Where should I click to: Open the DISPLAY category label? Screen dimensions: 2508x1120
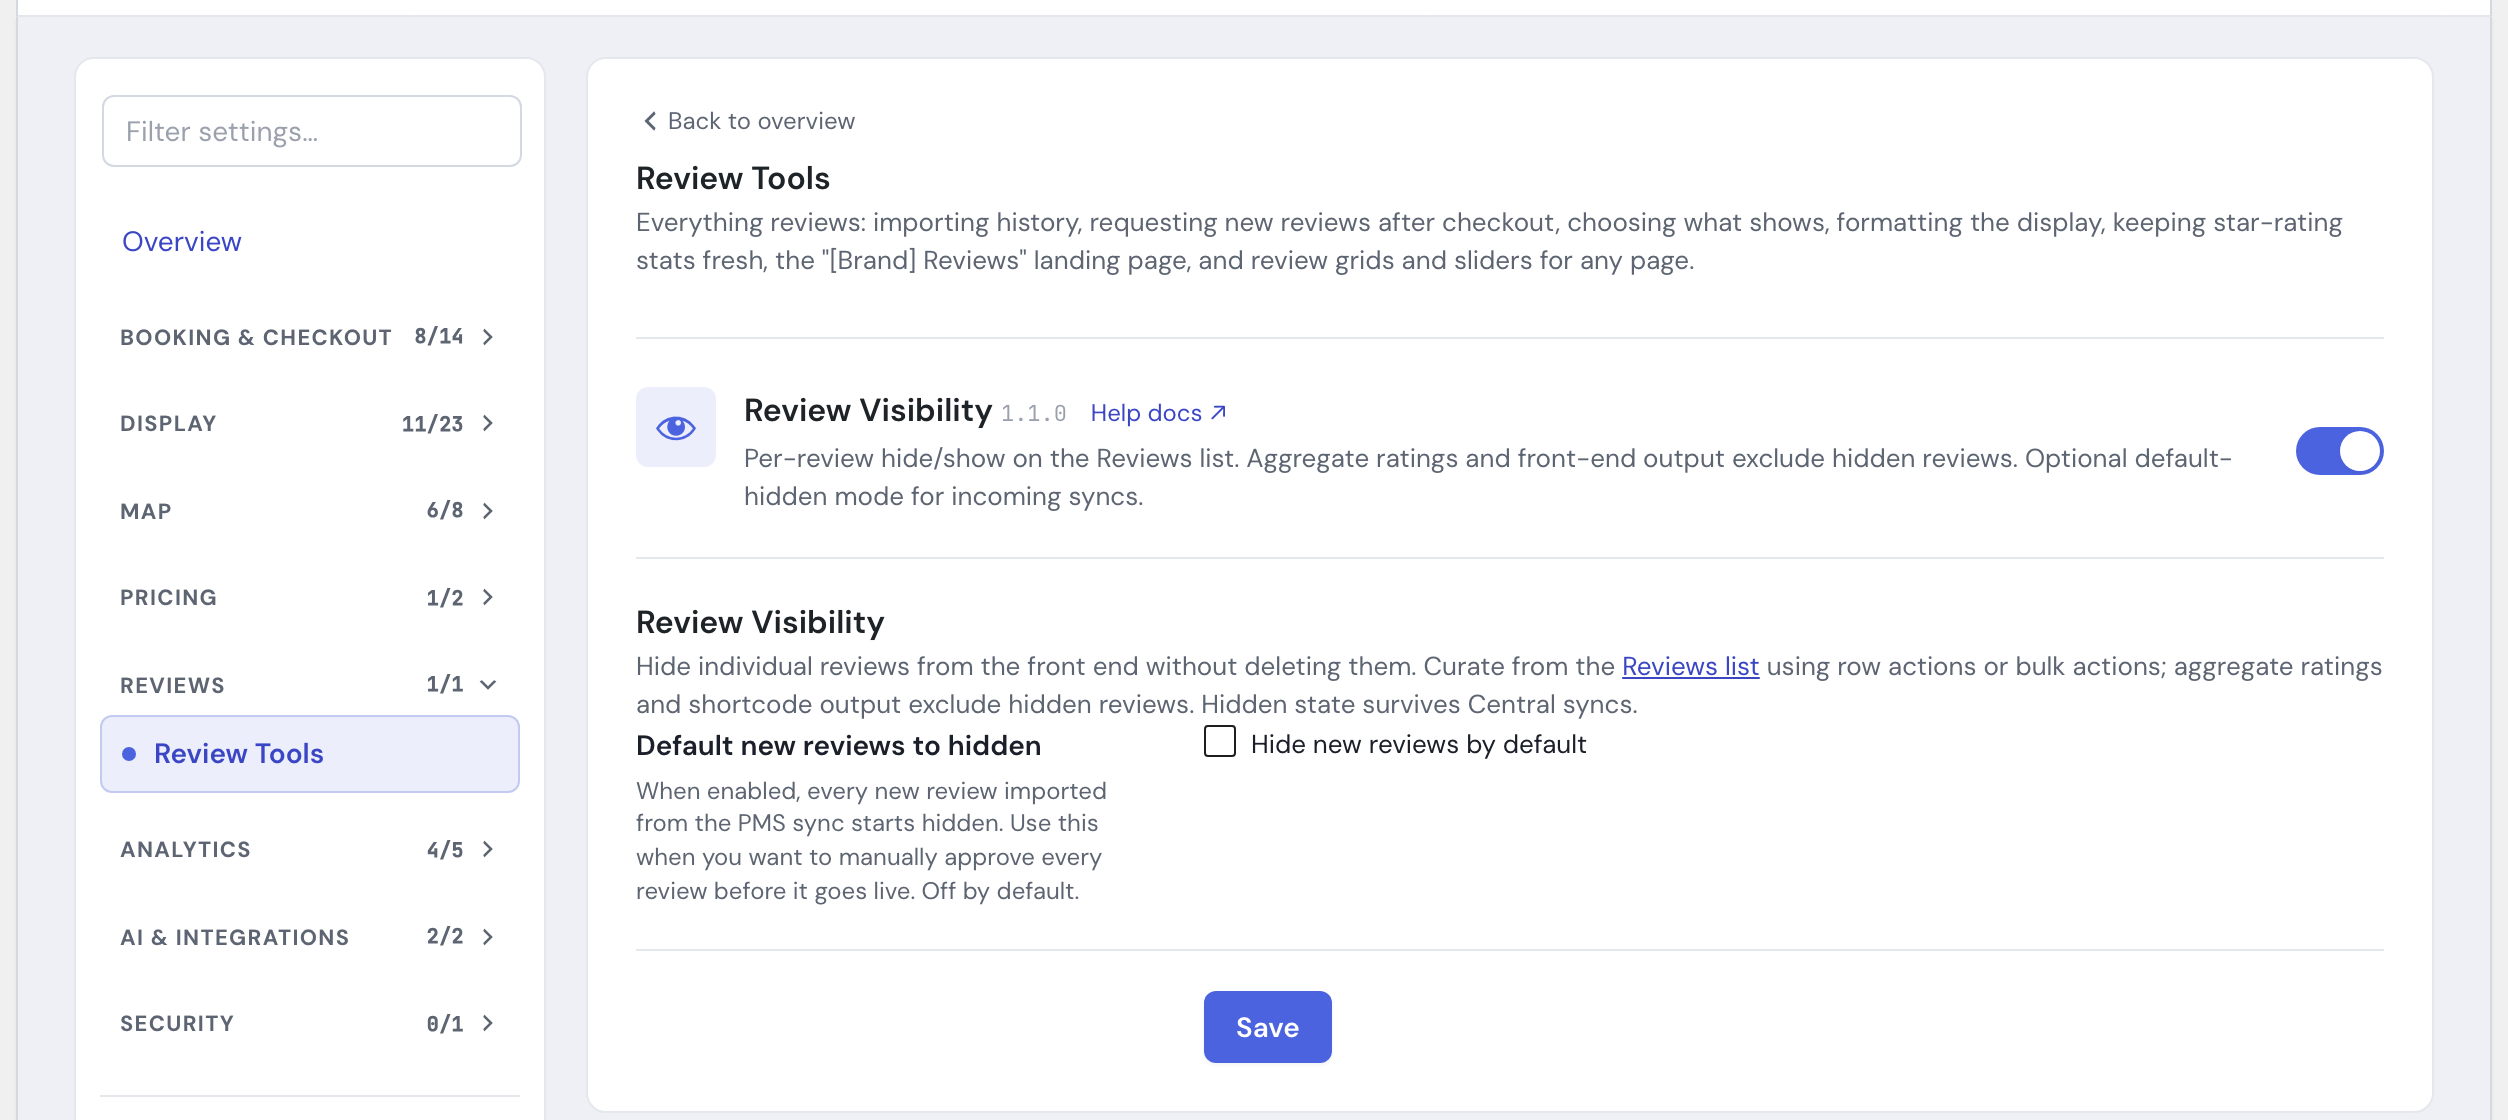(168, 423)
